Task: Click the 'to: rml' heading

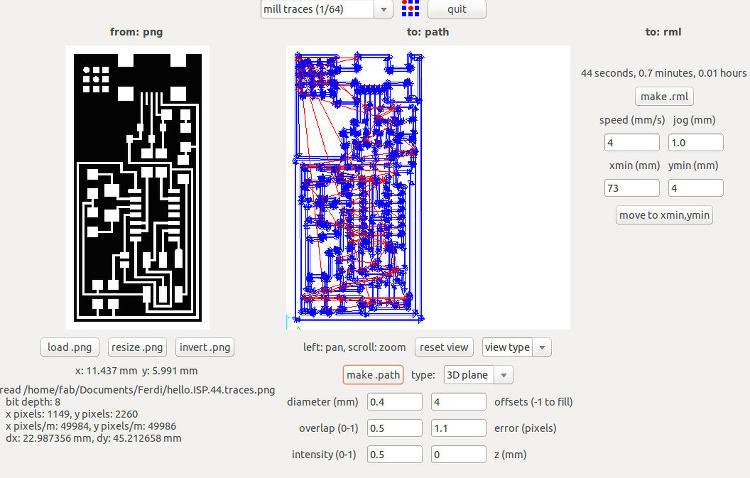Action: click(x=663, y=32)
